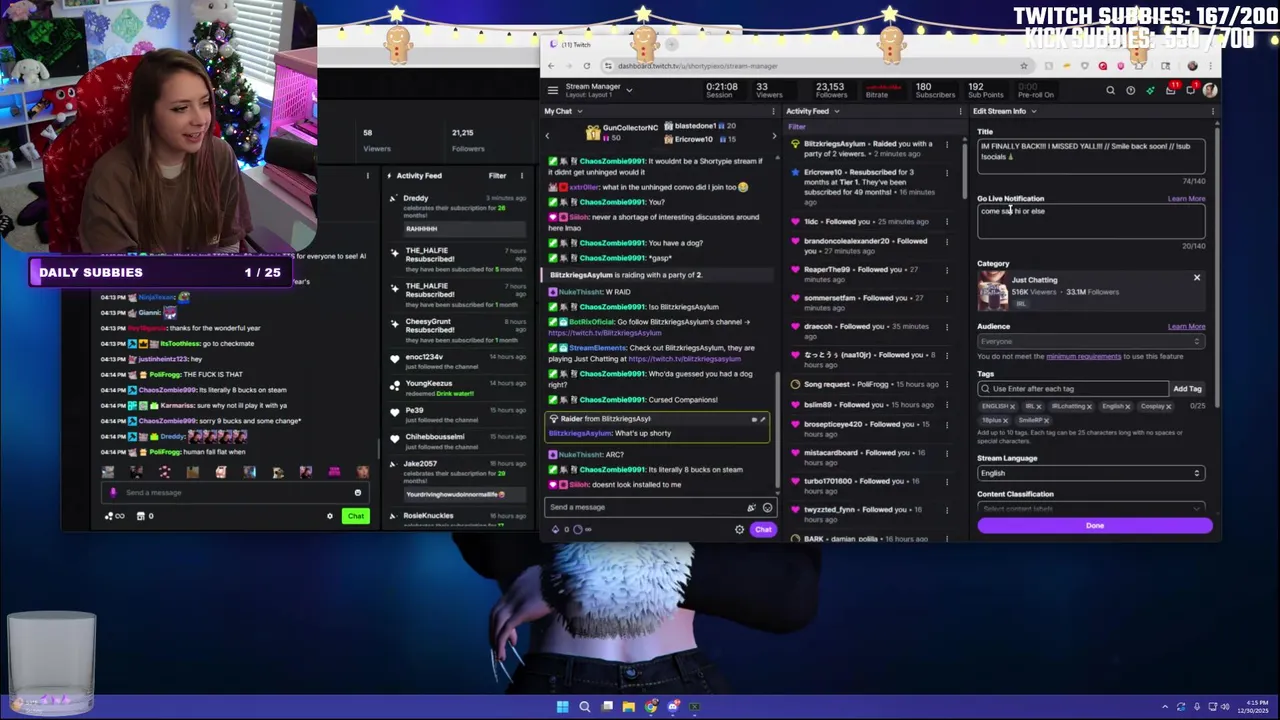The height and width of the screenshot is (720, 1280).
Task: Open the Audience Everyone dropdown
Action: 1090,341
